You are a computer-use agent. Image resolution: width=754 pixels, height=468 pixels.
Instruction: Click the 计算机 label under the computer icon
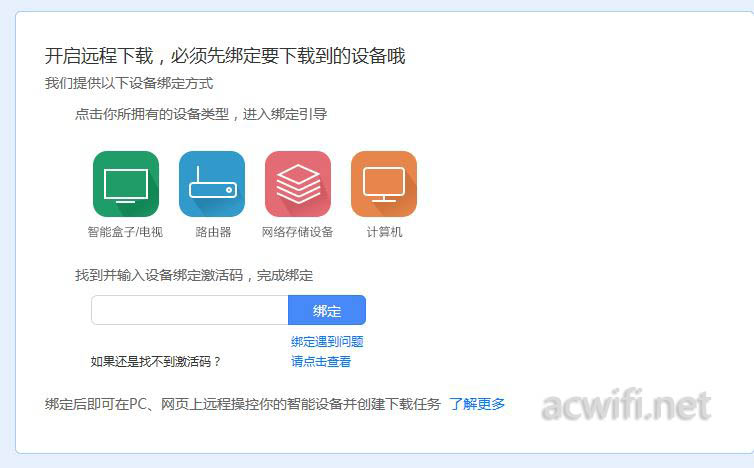384,232
